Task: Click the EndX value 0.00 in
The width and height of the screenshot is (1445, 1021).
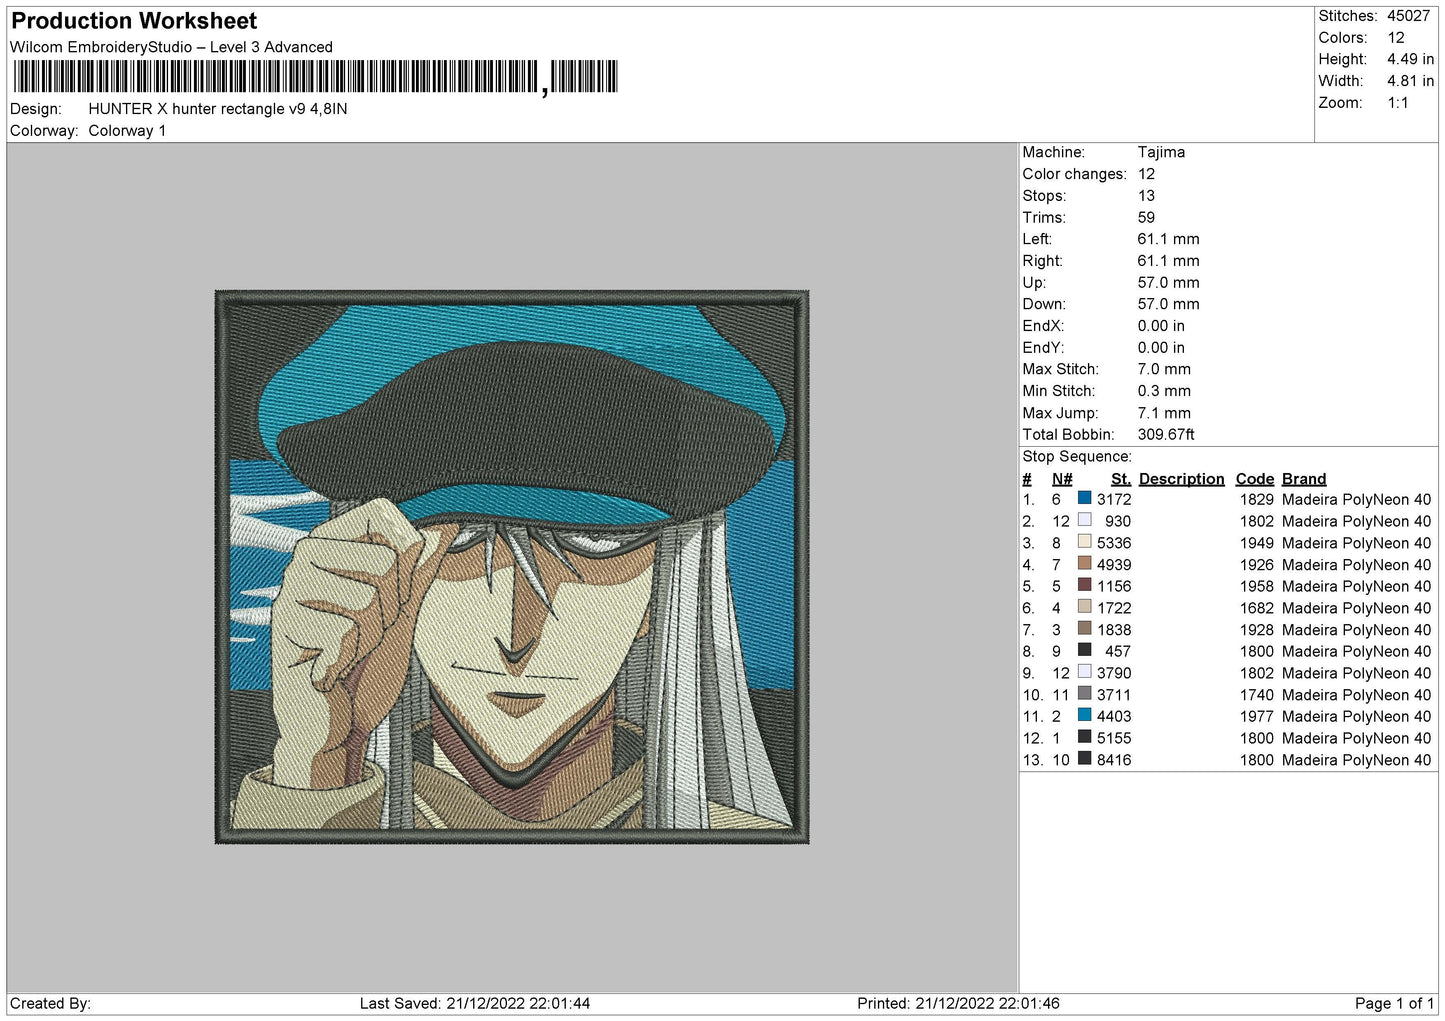Action: (1161, 326)
